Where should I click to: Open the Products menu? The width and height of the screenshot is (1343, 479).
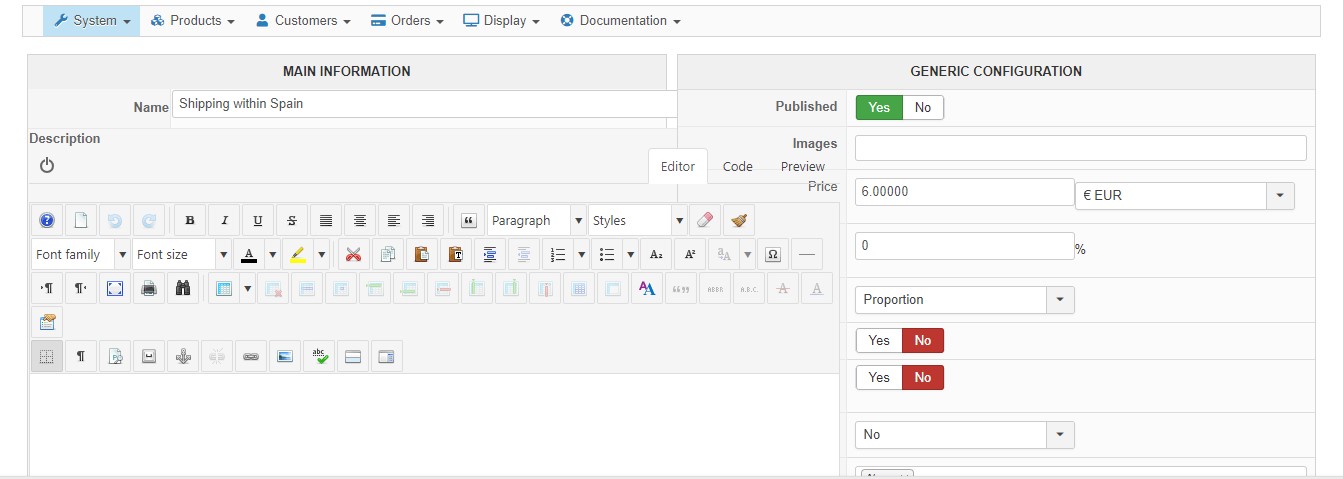point(192,20)
